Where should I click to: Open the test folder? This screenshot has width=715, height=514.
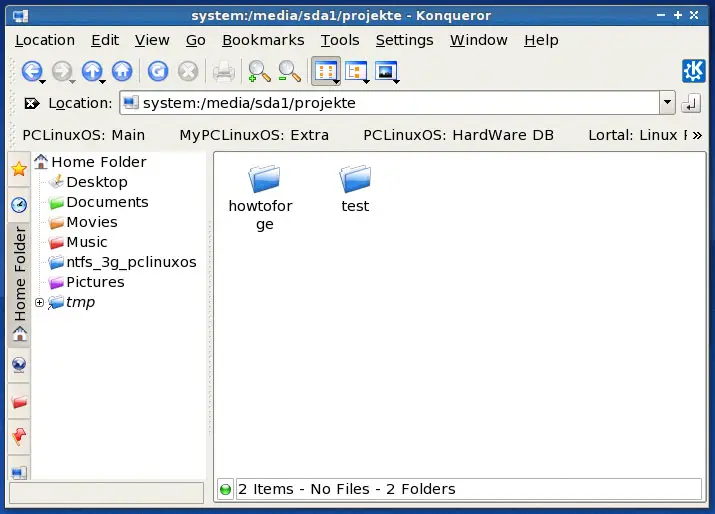pyautogui.click(x=355, y=189)
